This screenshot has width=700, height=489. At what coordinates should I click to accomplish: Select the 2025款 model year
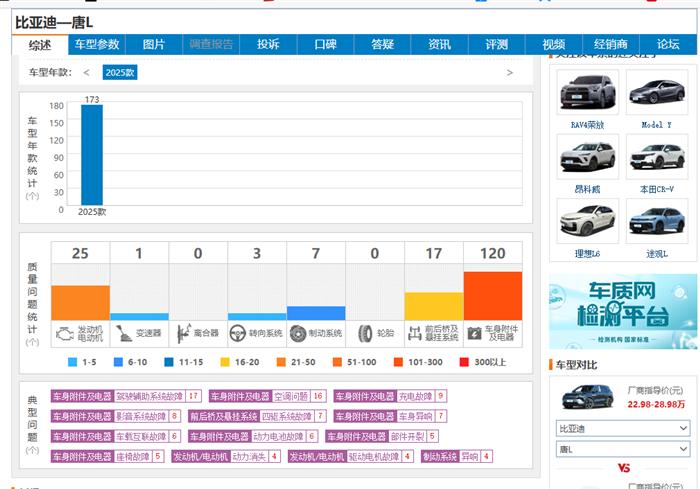point(120,73)
